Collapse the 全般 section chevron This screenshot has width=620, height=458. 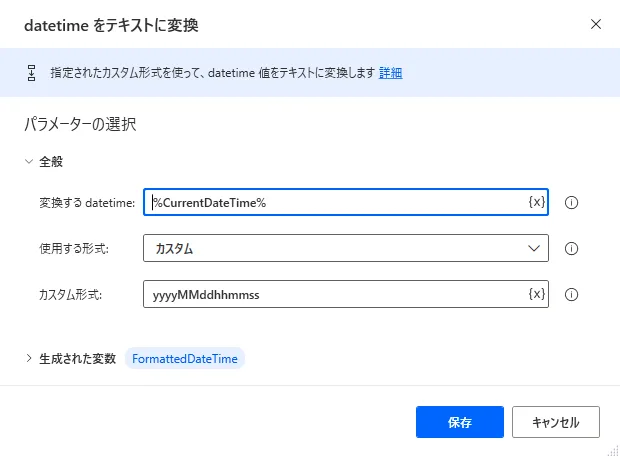(28, 161)
